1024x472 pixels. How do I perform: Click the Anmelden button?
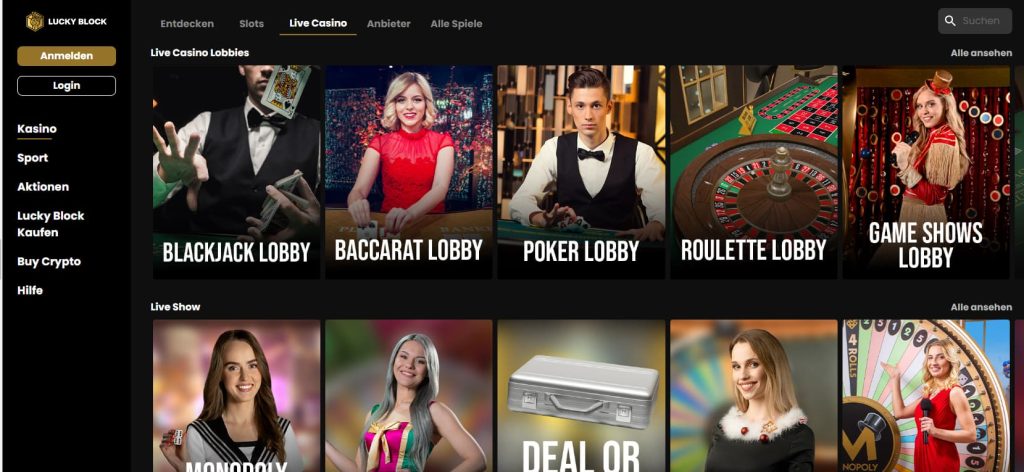[67, 56]
